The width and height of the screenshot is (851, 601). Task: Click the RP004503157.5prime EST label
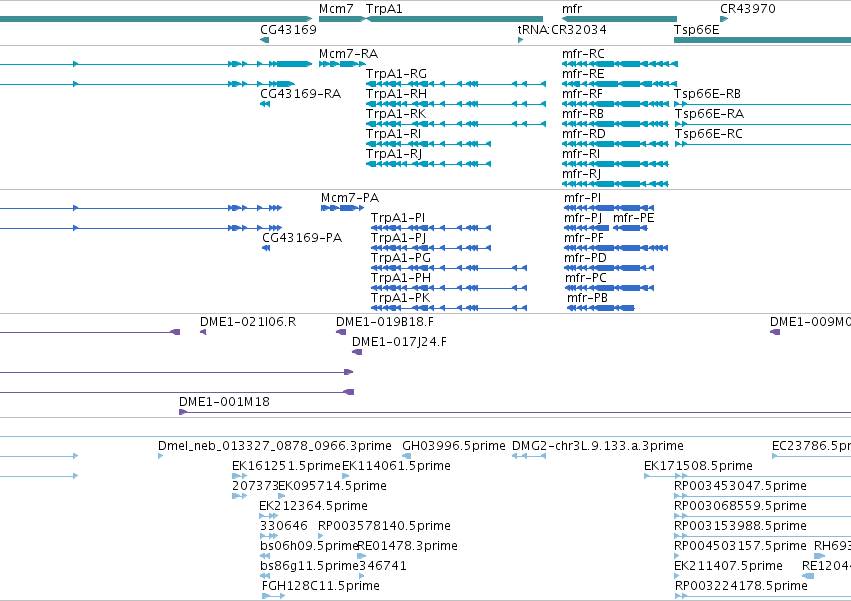[740, 547]
